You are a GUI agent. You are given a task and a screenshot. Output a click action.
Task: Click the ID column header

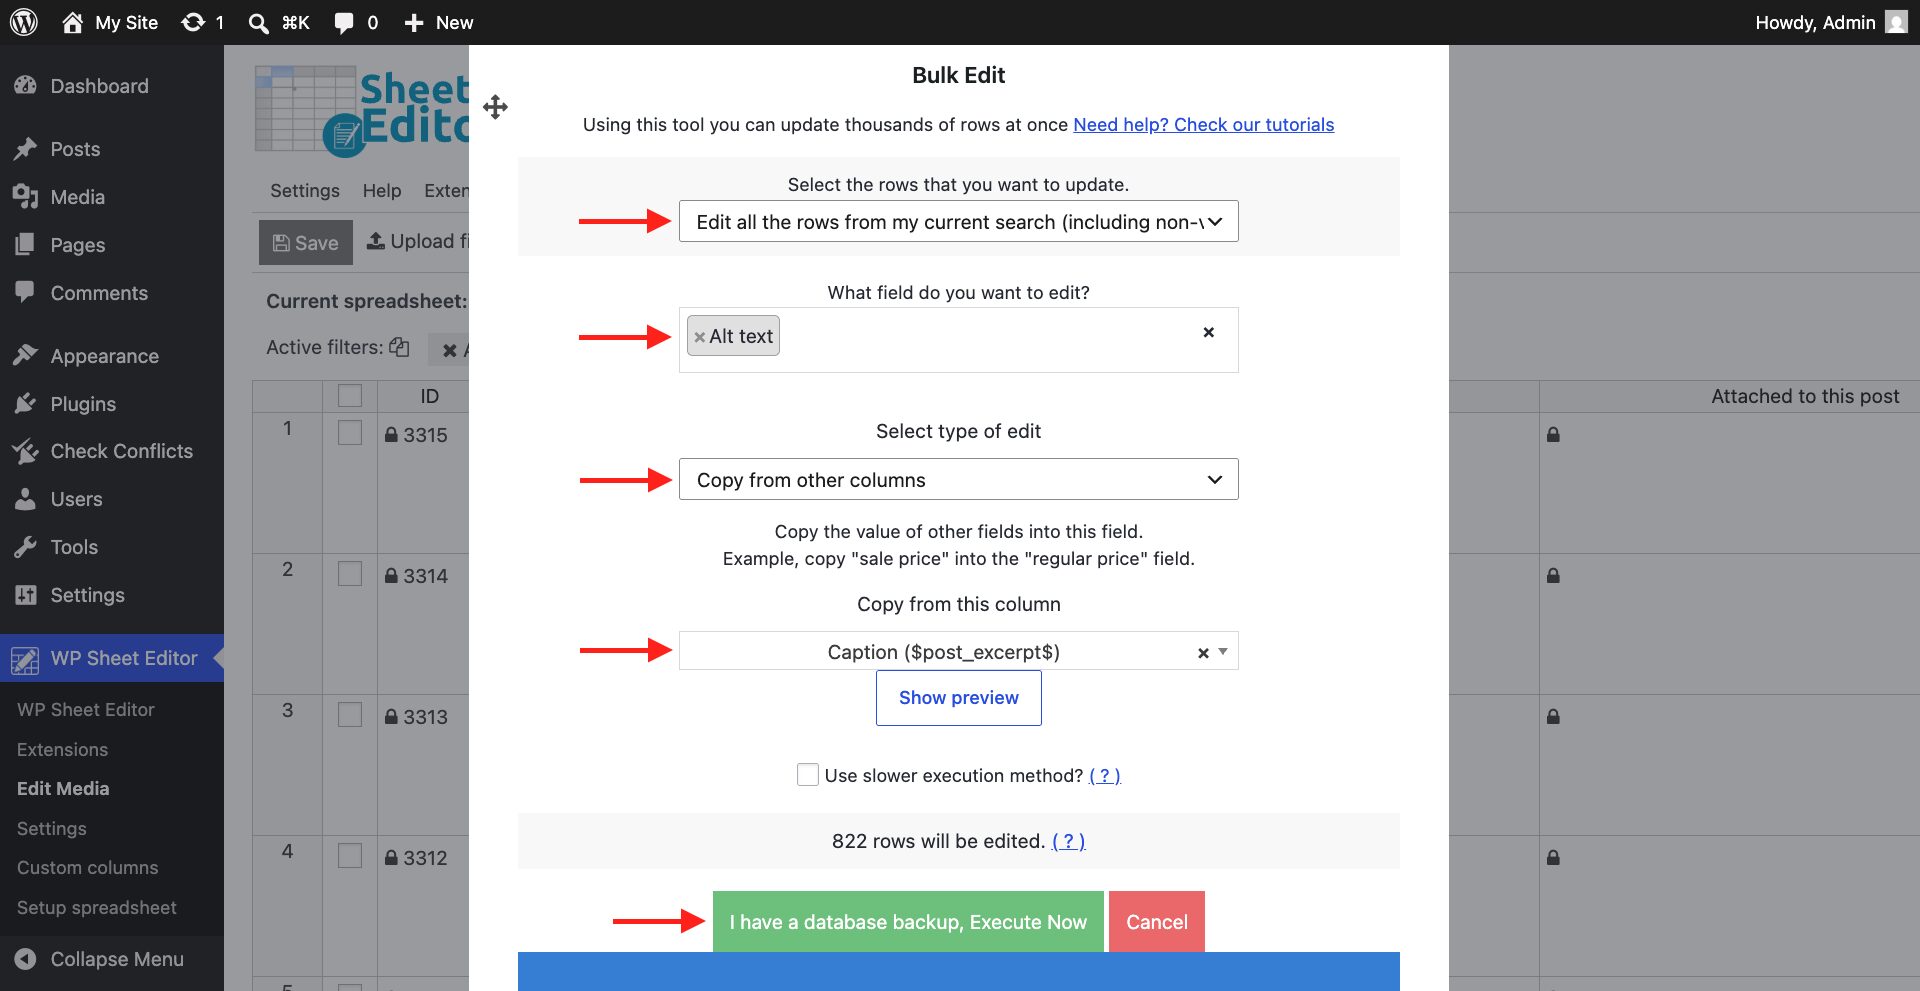[x=429, y=396]
